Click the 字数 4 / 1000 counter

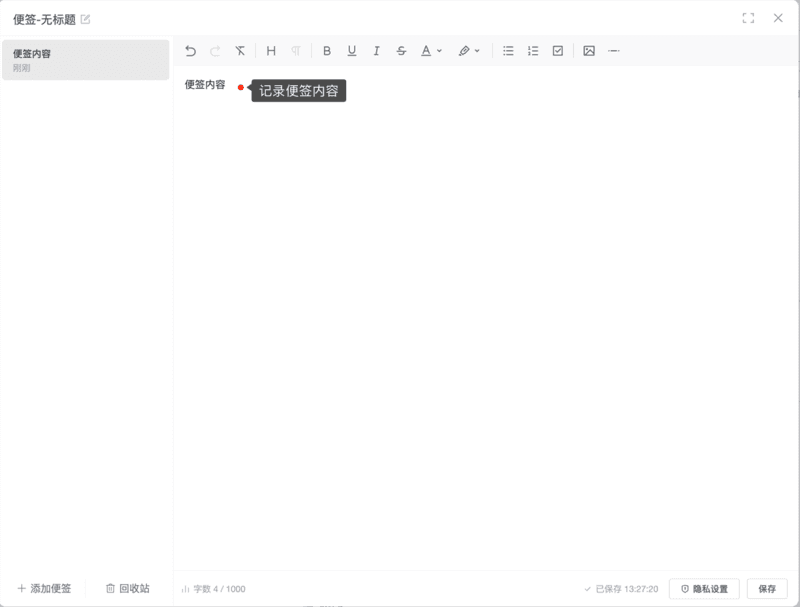(x=213, y=589)
